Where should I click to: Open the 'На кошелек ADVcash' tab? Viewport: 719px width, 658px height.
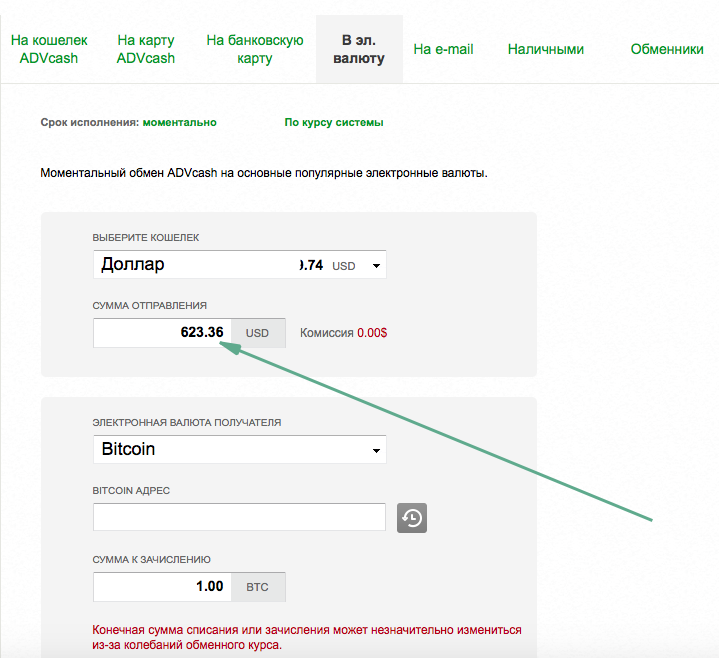pyautogui.click(x=49, y=49)
